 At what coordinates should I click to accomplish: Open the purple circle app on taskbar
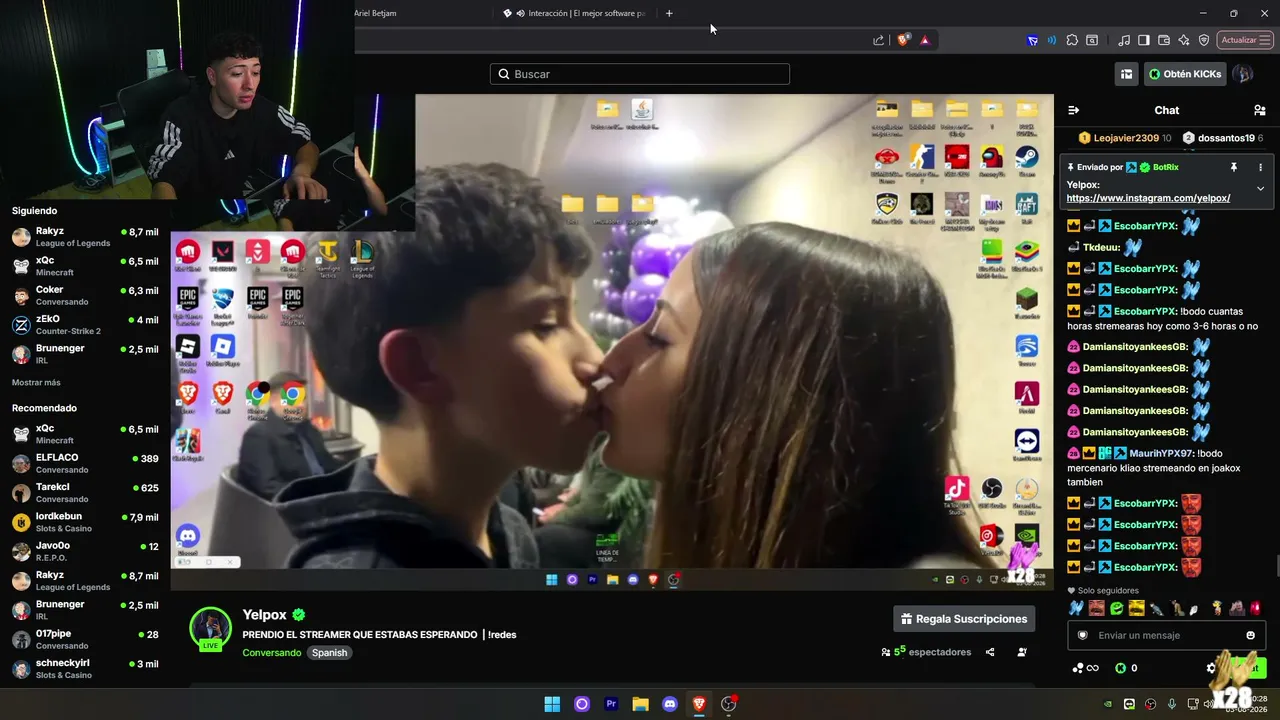[x=582, y=704]
